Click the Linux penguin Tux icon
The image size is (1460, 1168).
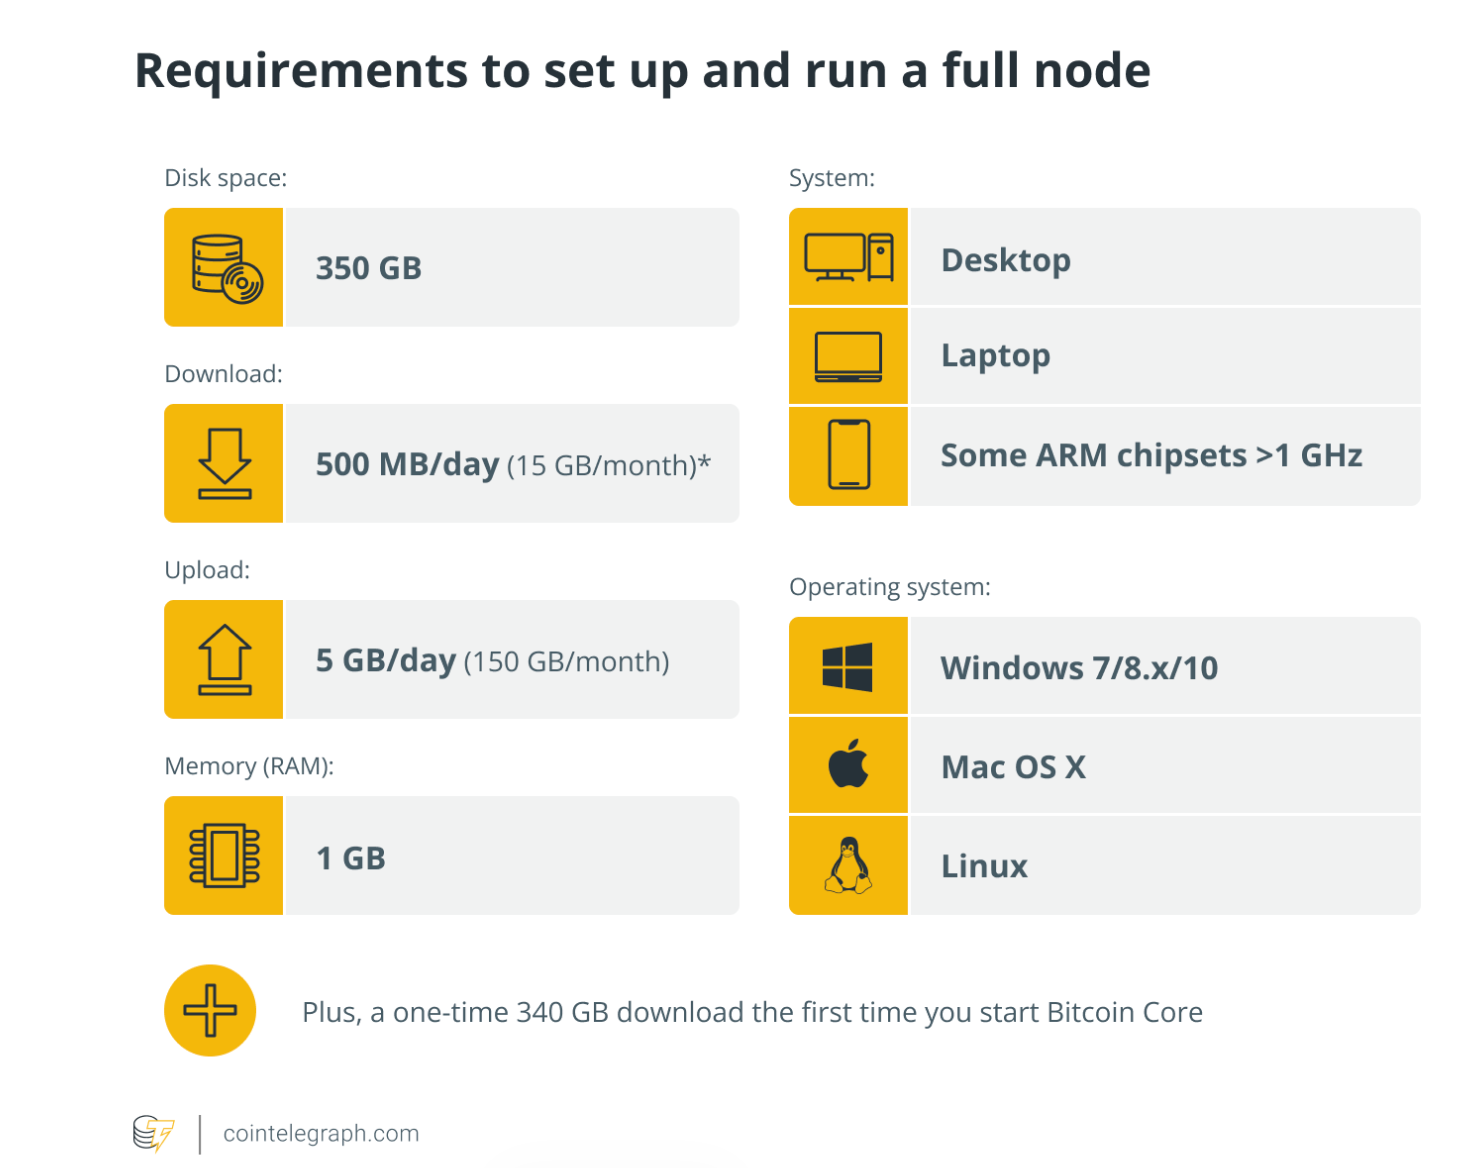pos(847,865)
